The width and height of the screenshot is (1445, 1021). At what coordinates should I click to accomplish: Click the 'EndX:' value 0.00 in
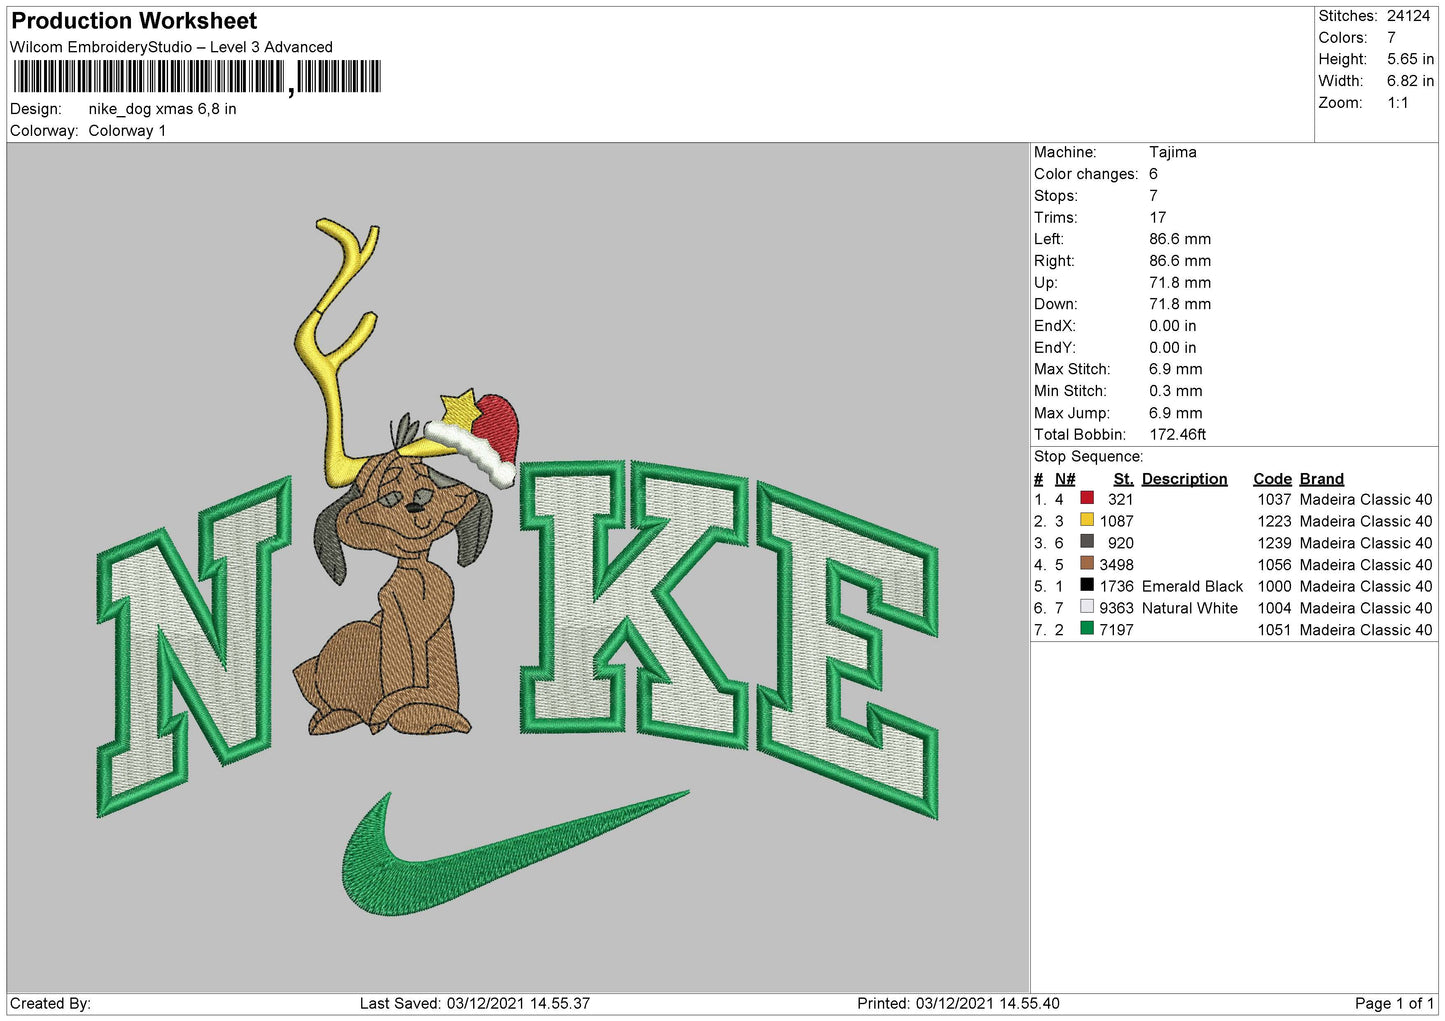click(x=1173, y=326)
